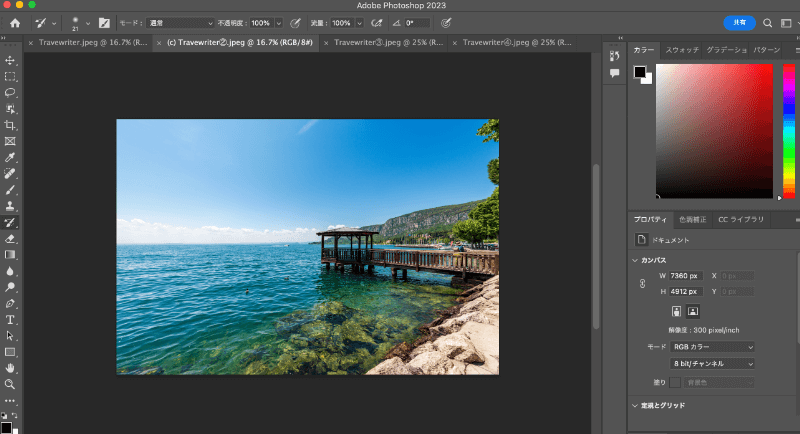Toggle the brush settings panel button
800x434 pixels.
pyautogui.click(x=103, y=22)
